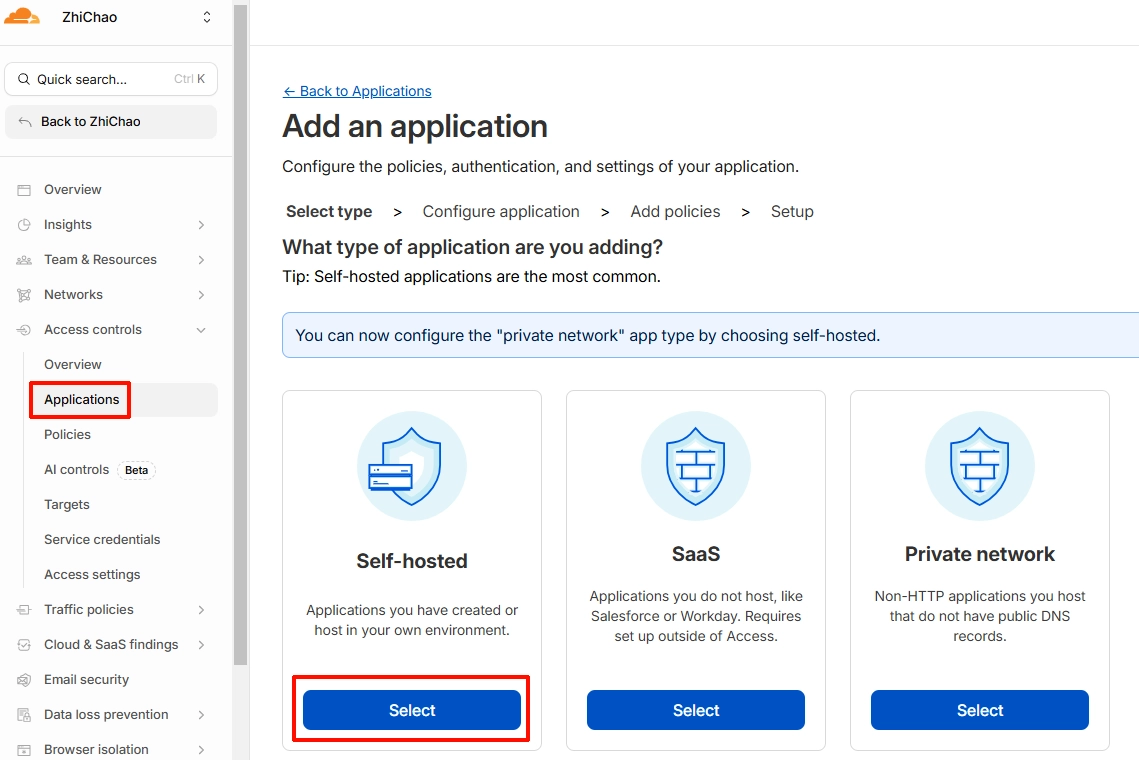Screen dimensions: 1139x760
Task: Expand the Data loss prevention section
Action: (201, 715)
